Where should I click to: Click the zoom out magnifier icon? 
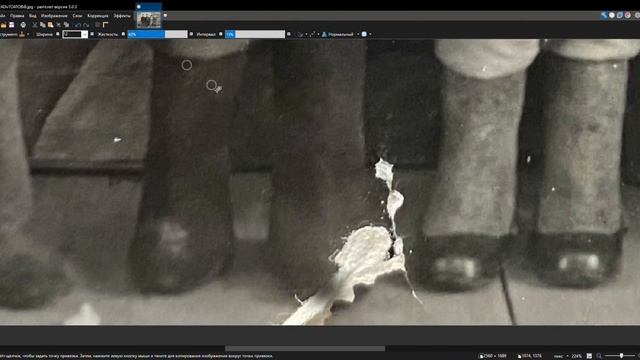(599, 356)
